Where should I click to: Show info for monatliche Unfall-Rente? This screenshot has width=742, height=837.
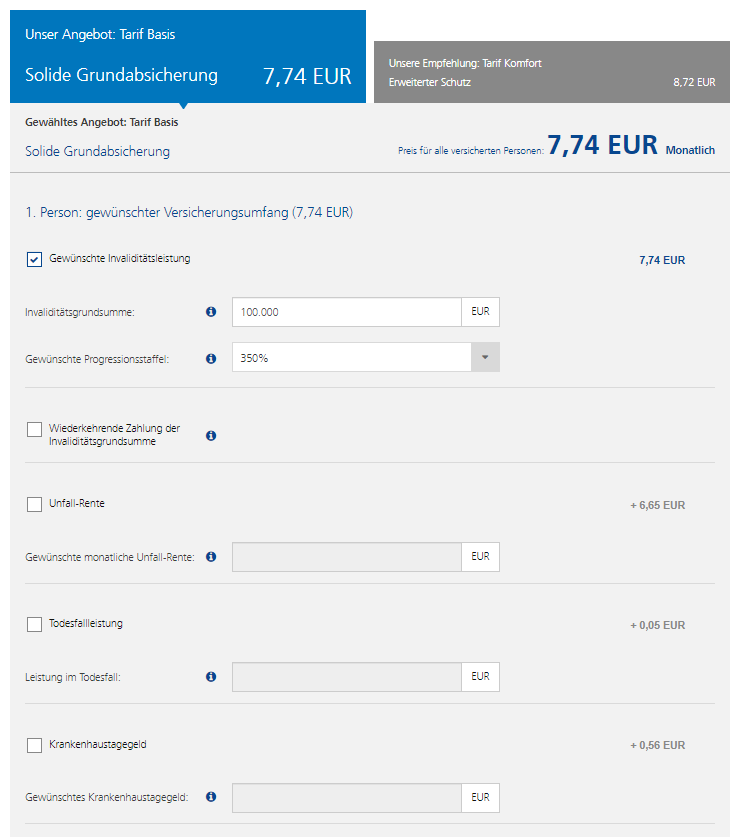(x=211, y=557)
